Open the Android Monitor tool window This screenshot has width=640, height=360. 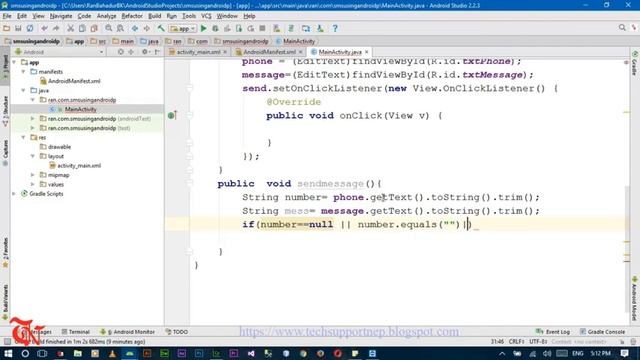127,332
